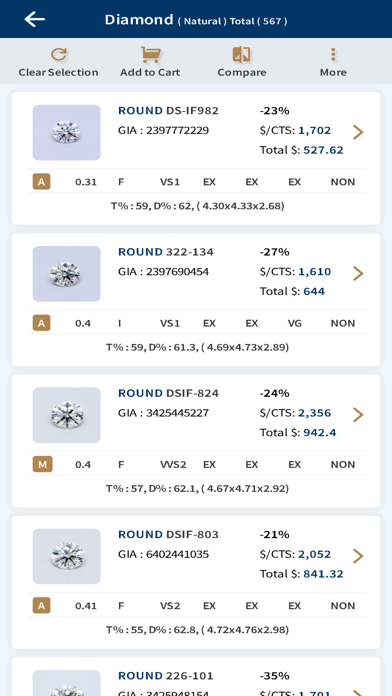Open DSIF-803 details via chevron

(x=358, y=556)
